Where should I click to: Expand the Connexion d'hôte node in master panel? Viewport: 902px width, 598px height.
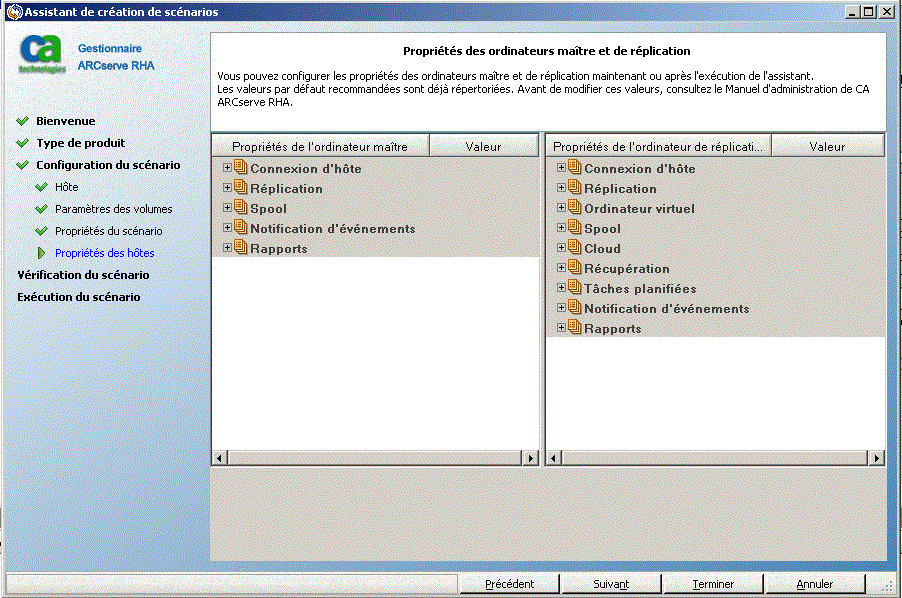point(226,168)
